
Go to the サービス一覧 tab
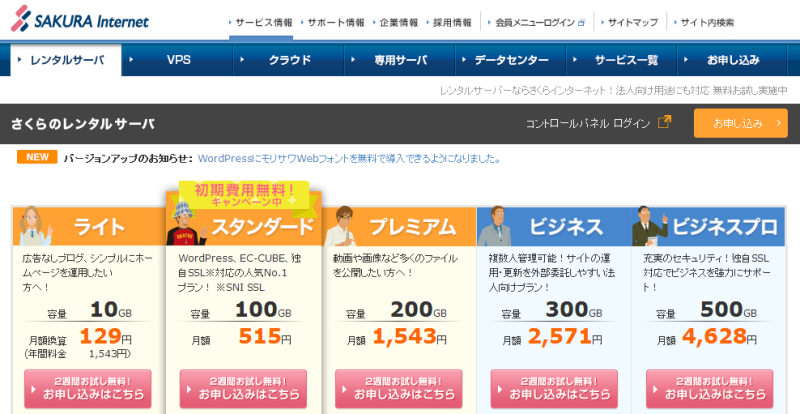[x=626, y=60]
